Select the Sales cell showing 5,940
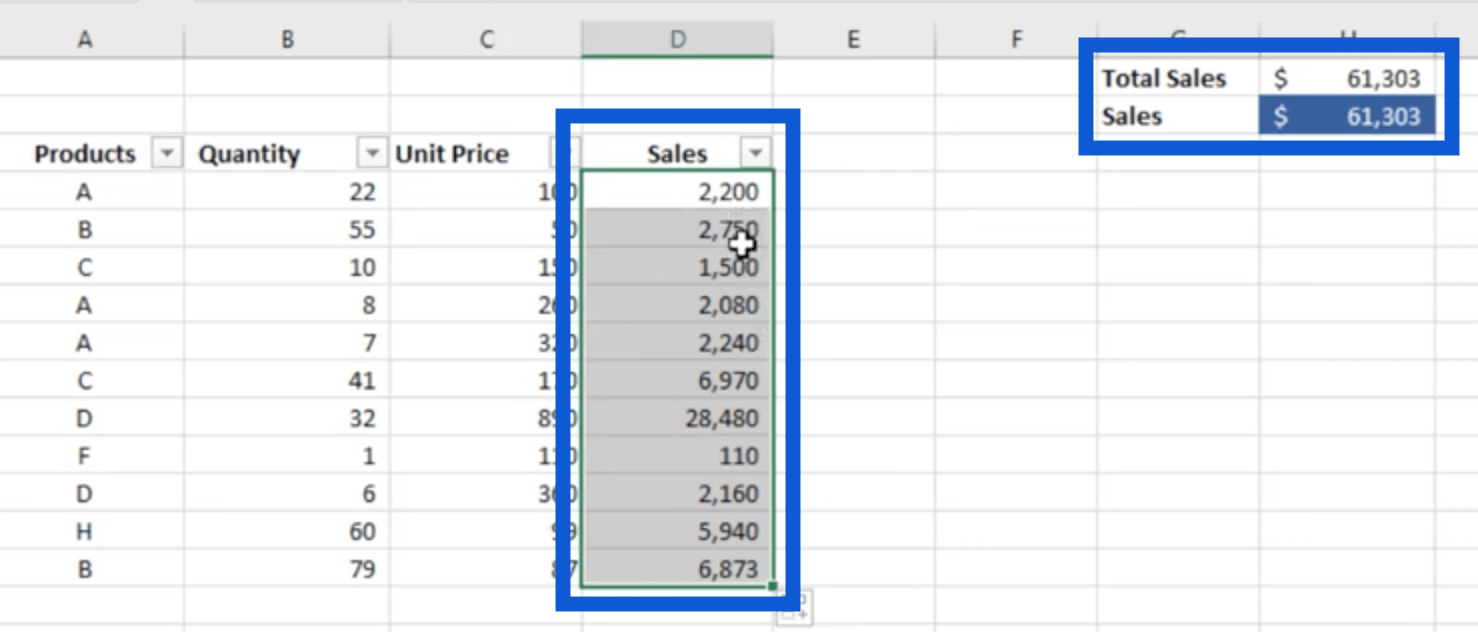 (x=678, y=532)
